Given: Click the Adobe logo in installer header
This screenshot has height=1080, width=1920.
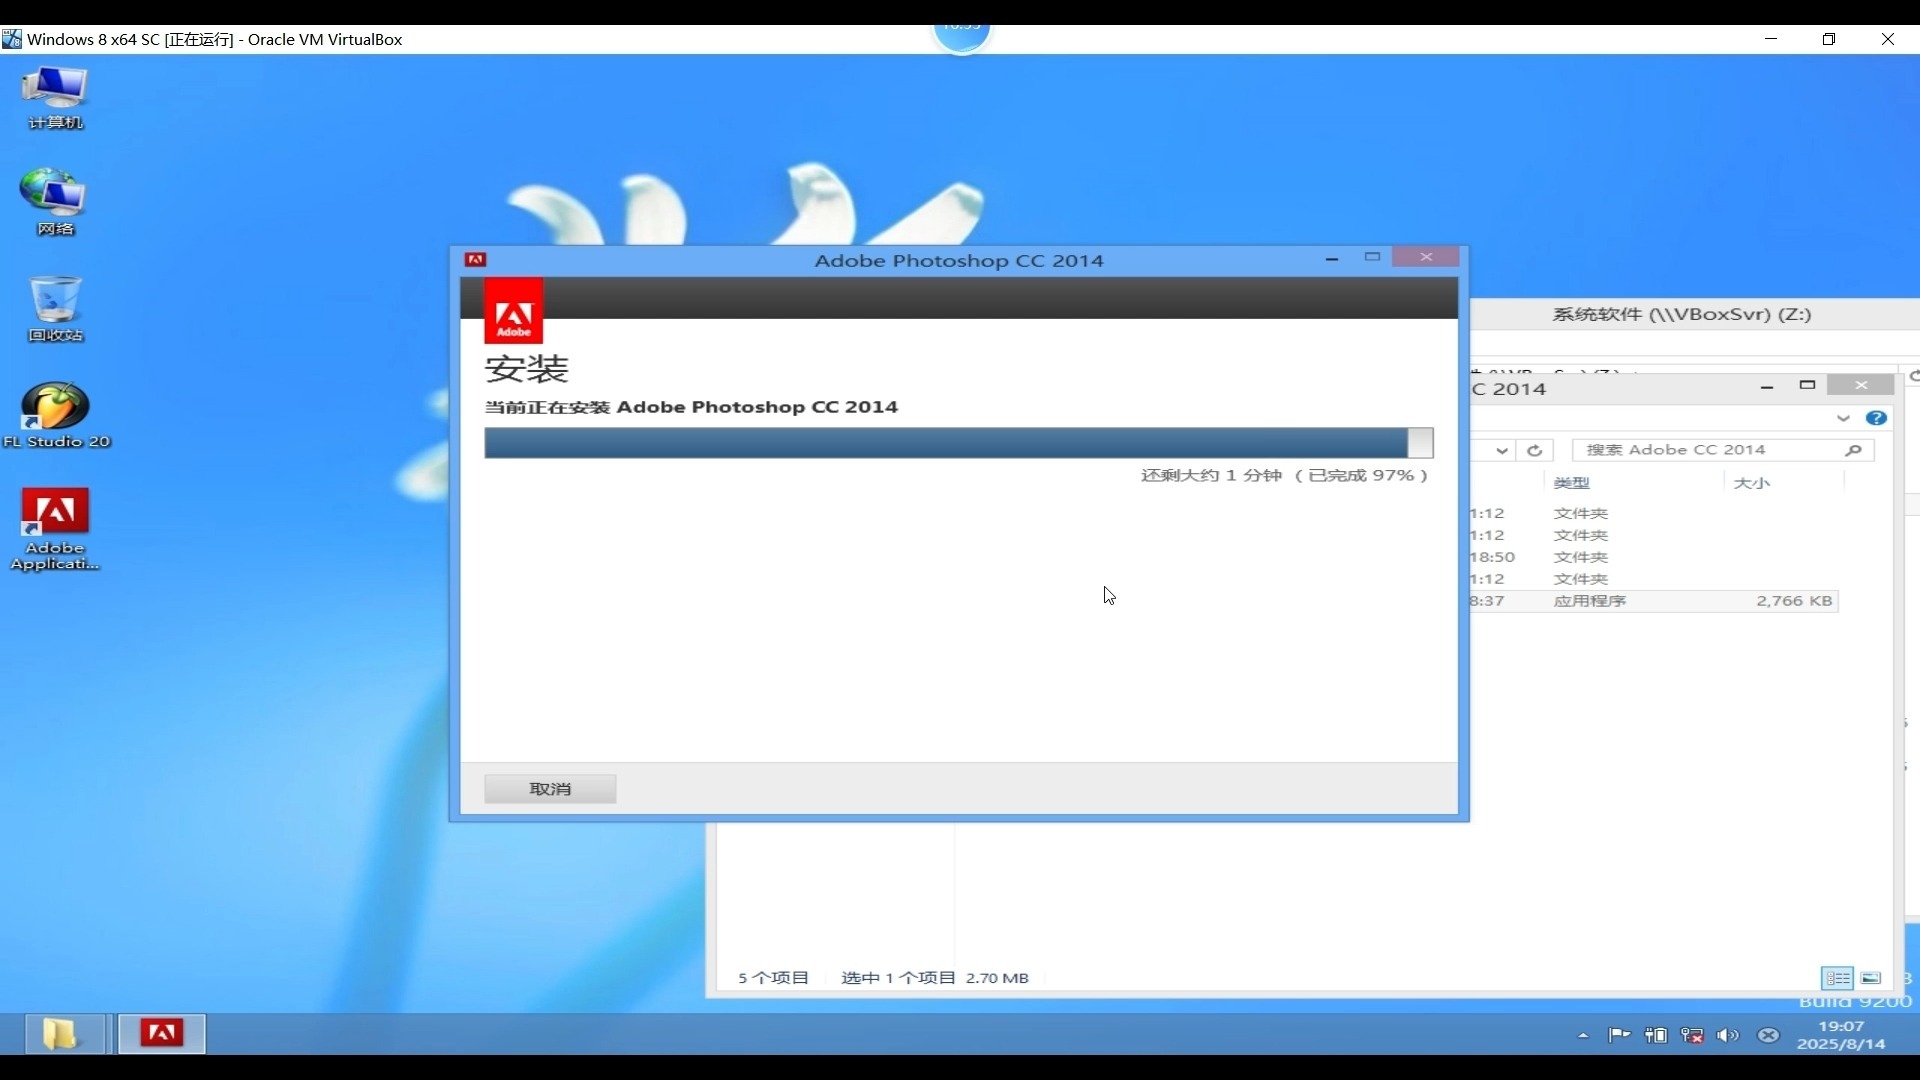Looking at the screenshot, I should click(514, 311).
